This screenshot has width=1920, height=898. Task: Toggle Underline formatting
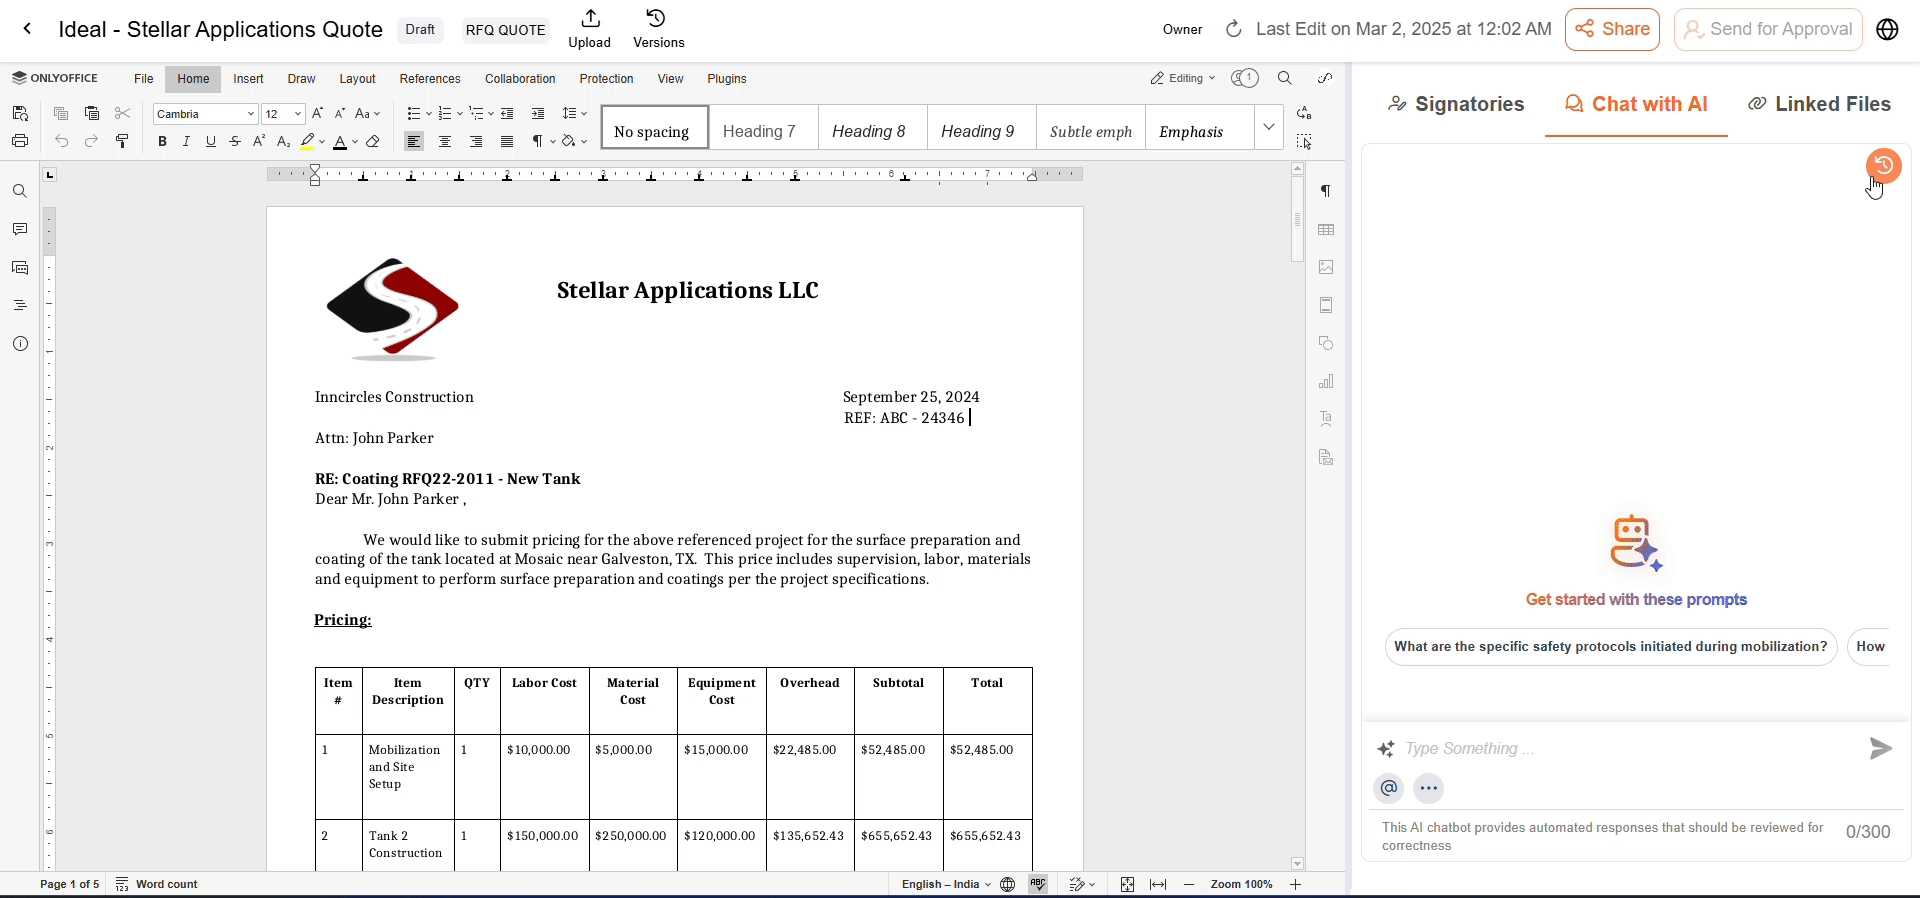[x=211, y=142]
